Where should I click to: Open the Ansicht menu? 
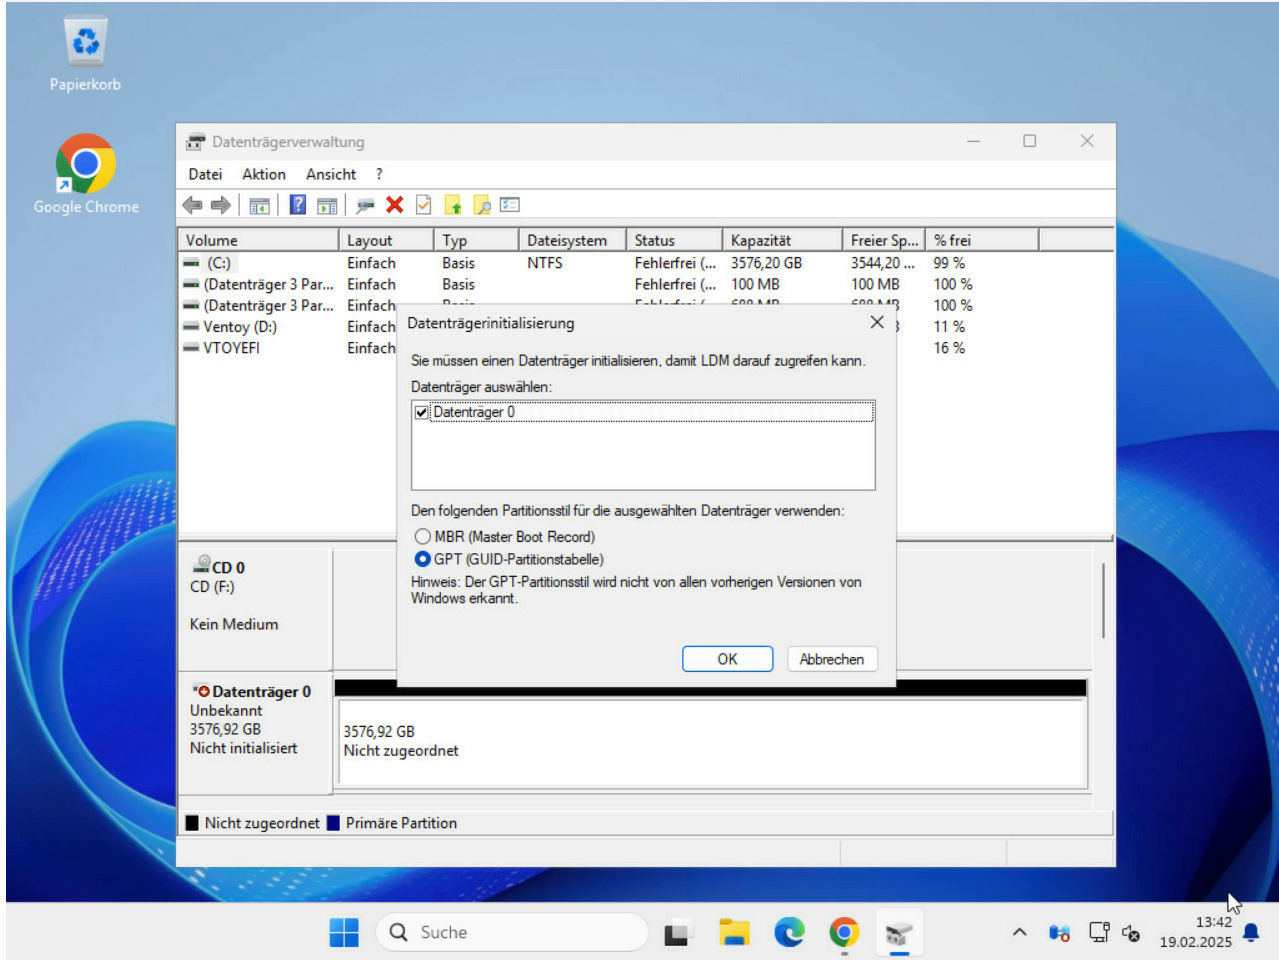click(x=331, y=174)
